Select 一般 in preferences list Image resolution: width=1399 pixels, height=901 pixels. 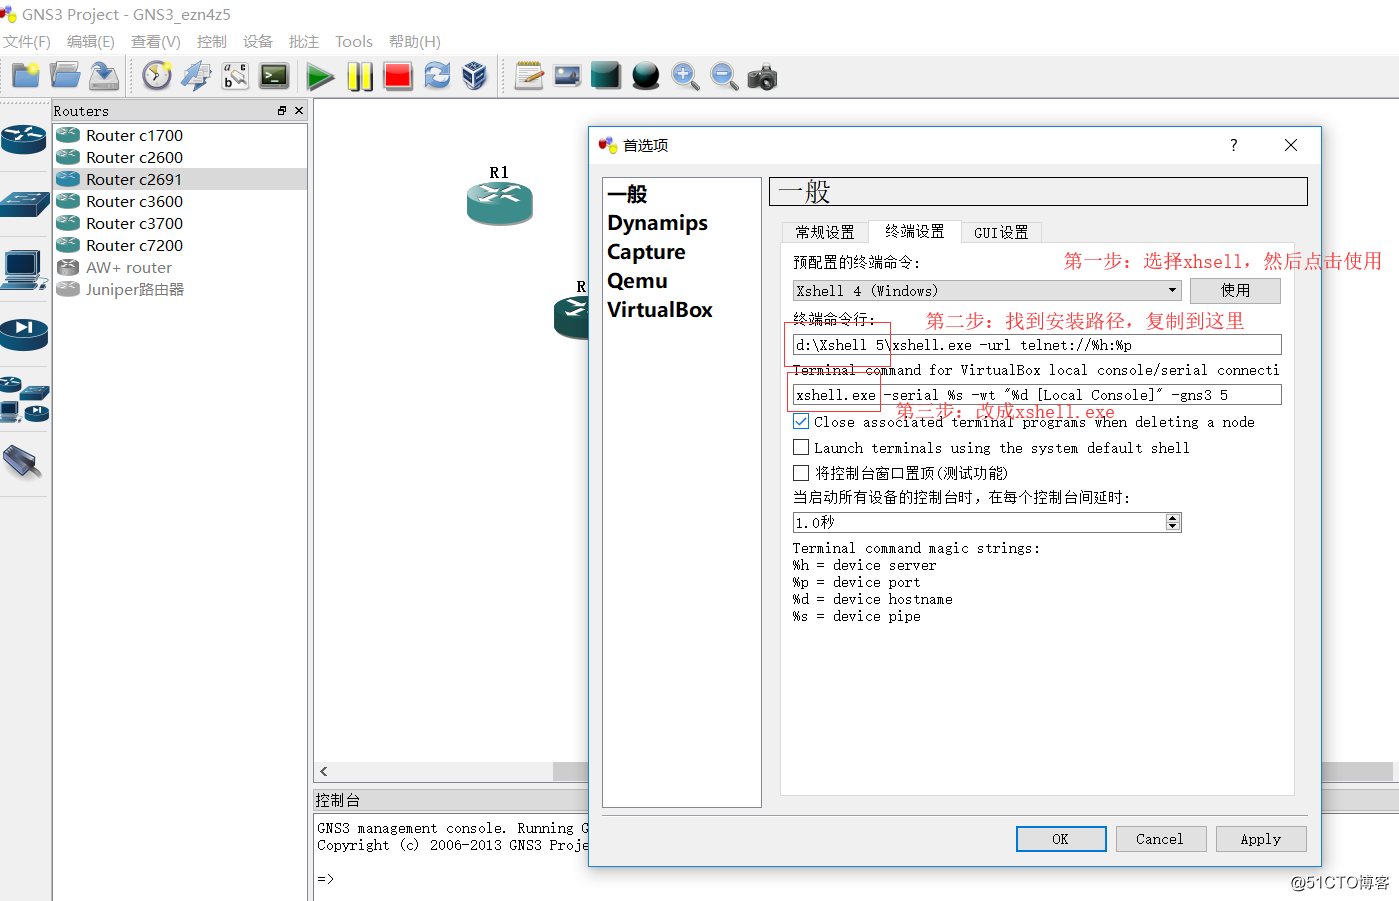coord(628,194)
